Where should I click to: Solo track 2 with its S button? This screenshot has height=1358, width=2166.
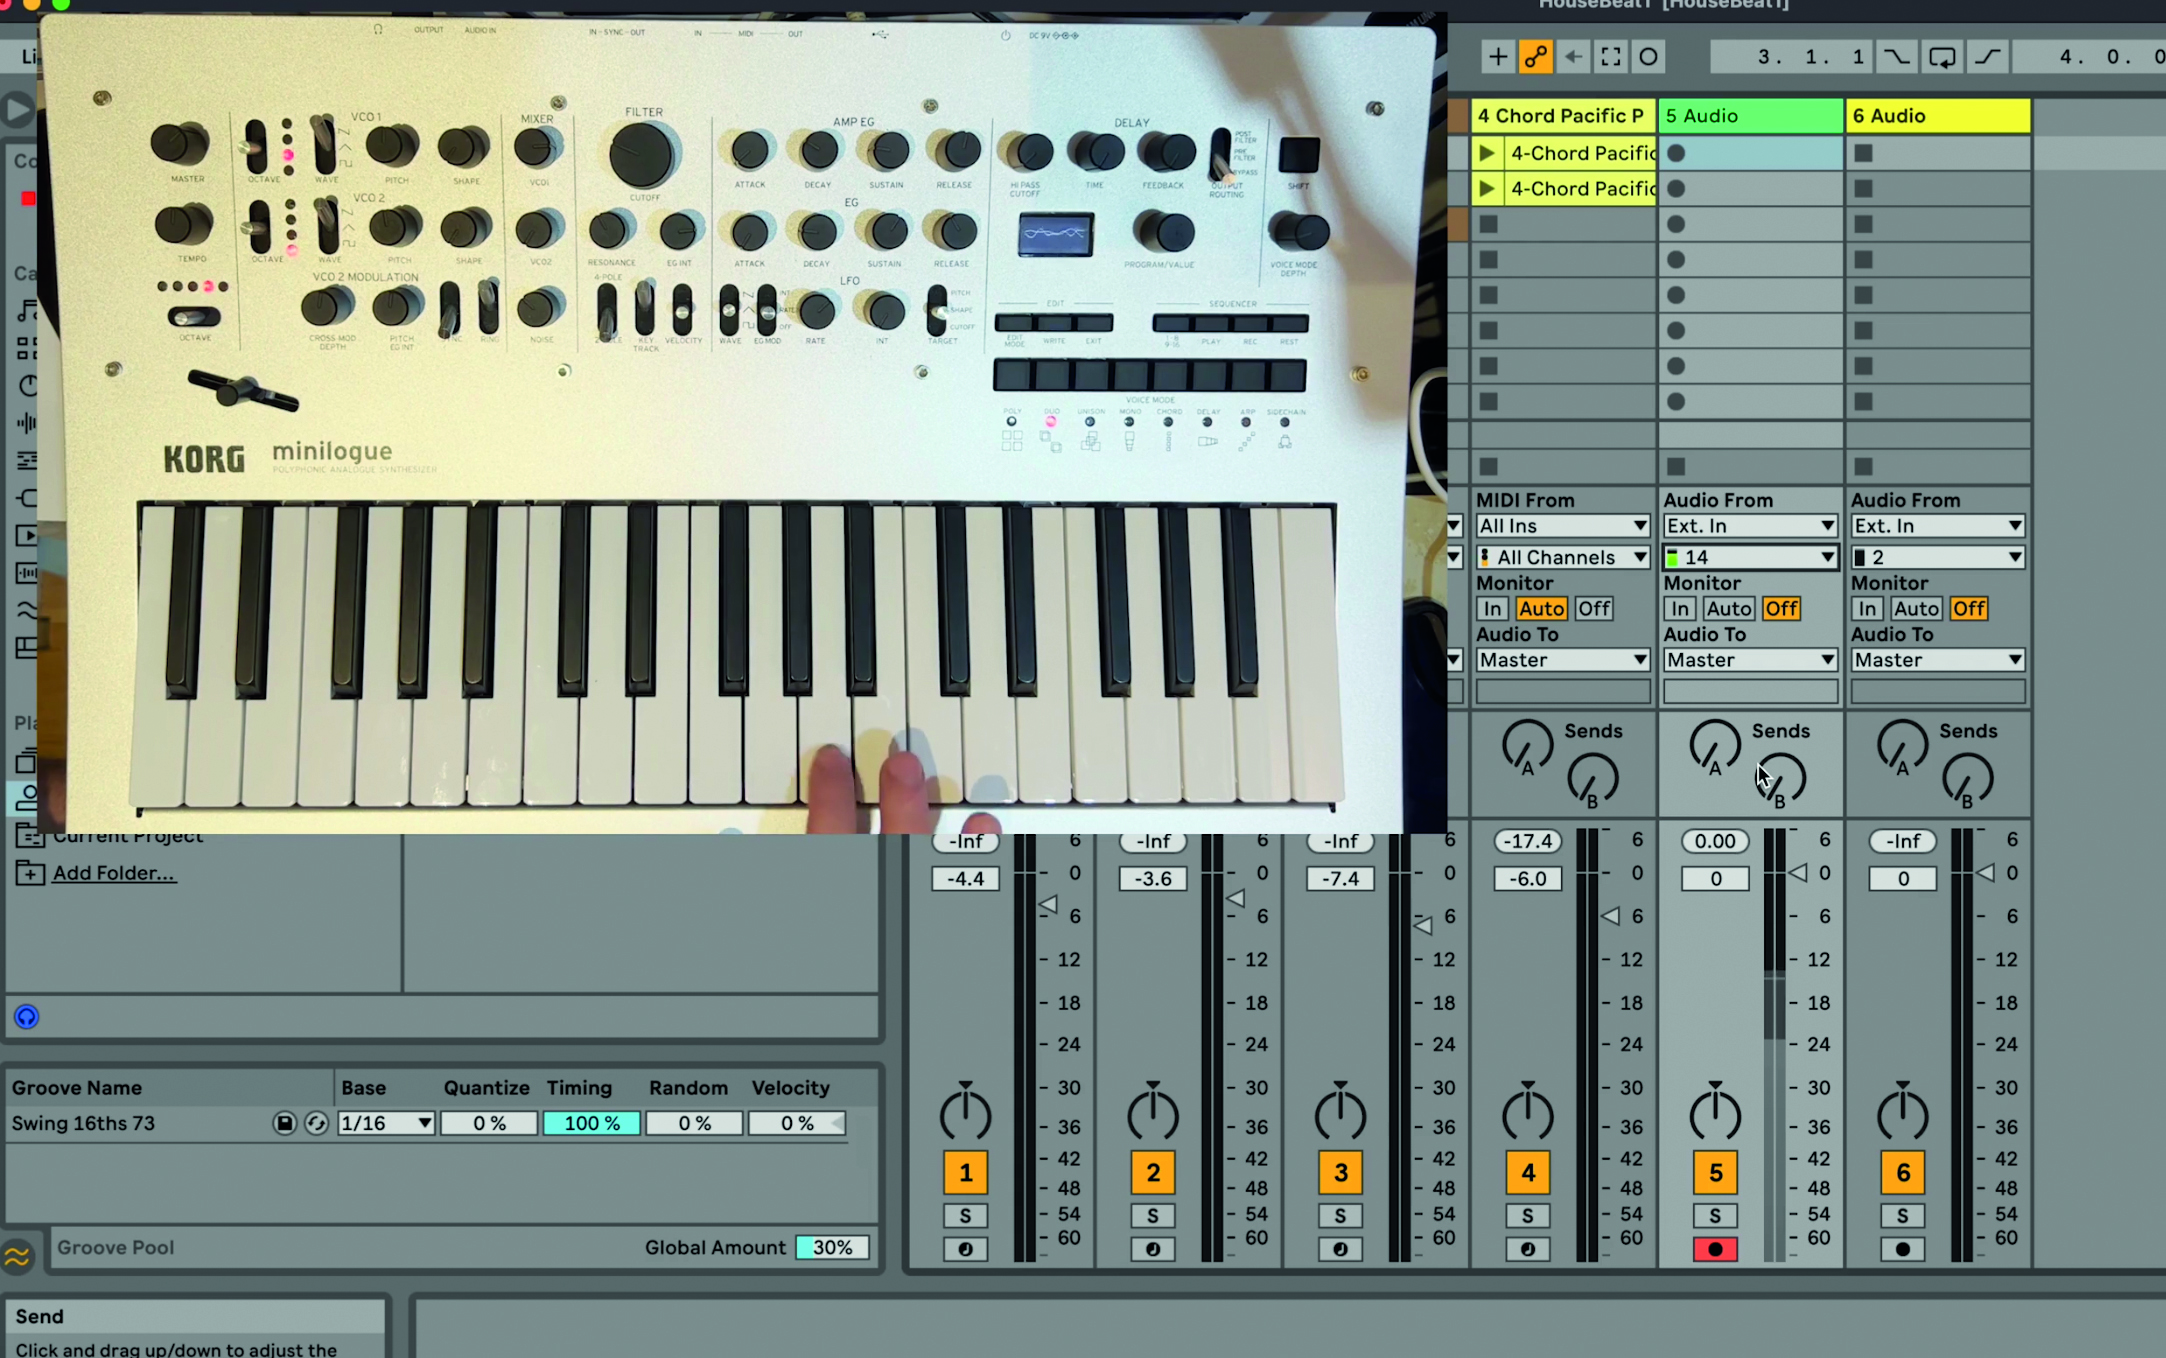coord(1153,1216)
